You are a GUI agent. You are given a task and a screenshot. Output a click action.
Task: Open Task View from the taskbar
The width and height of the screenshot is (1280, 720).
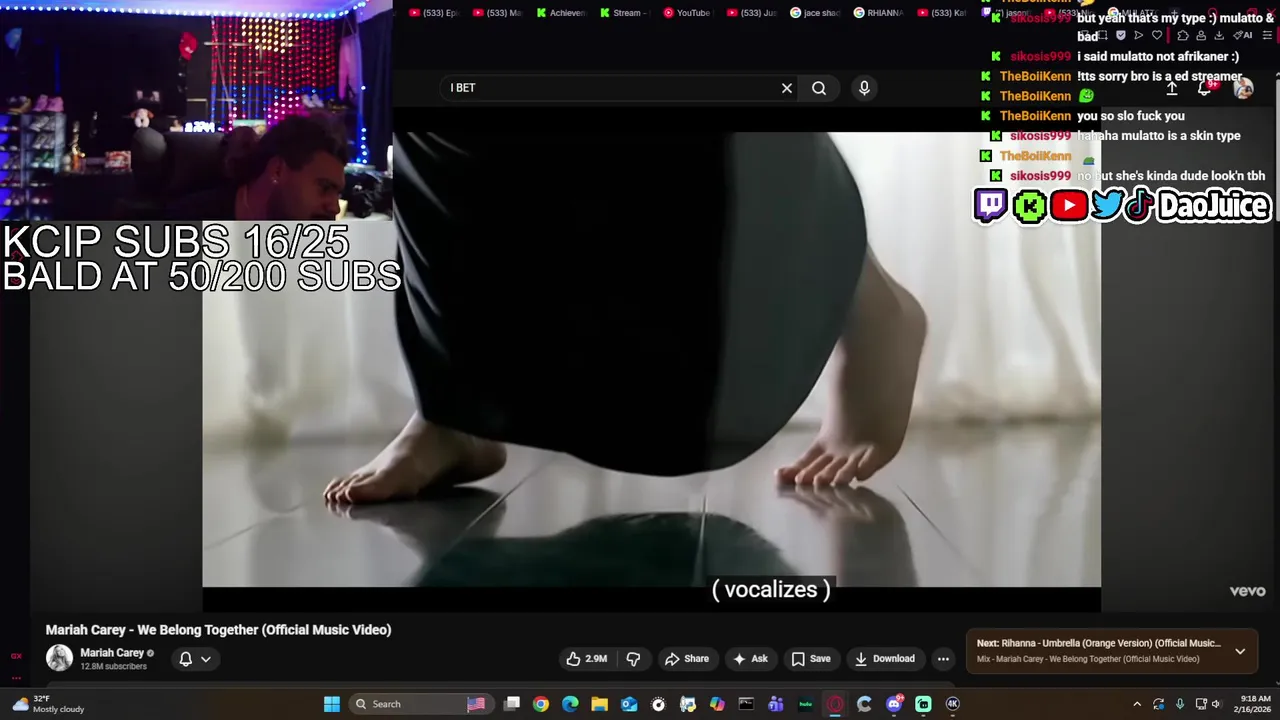512,704
